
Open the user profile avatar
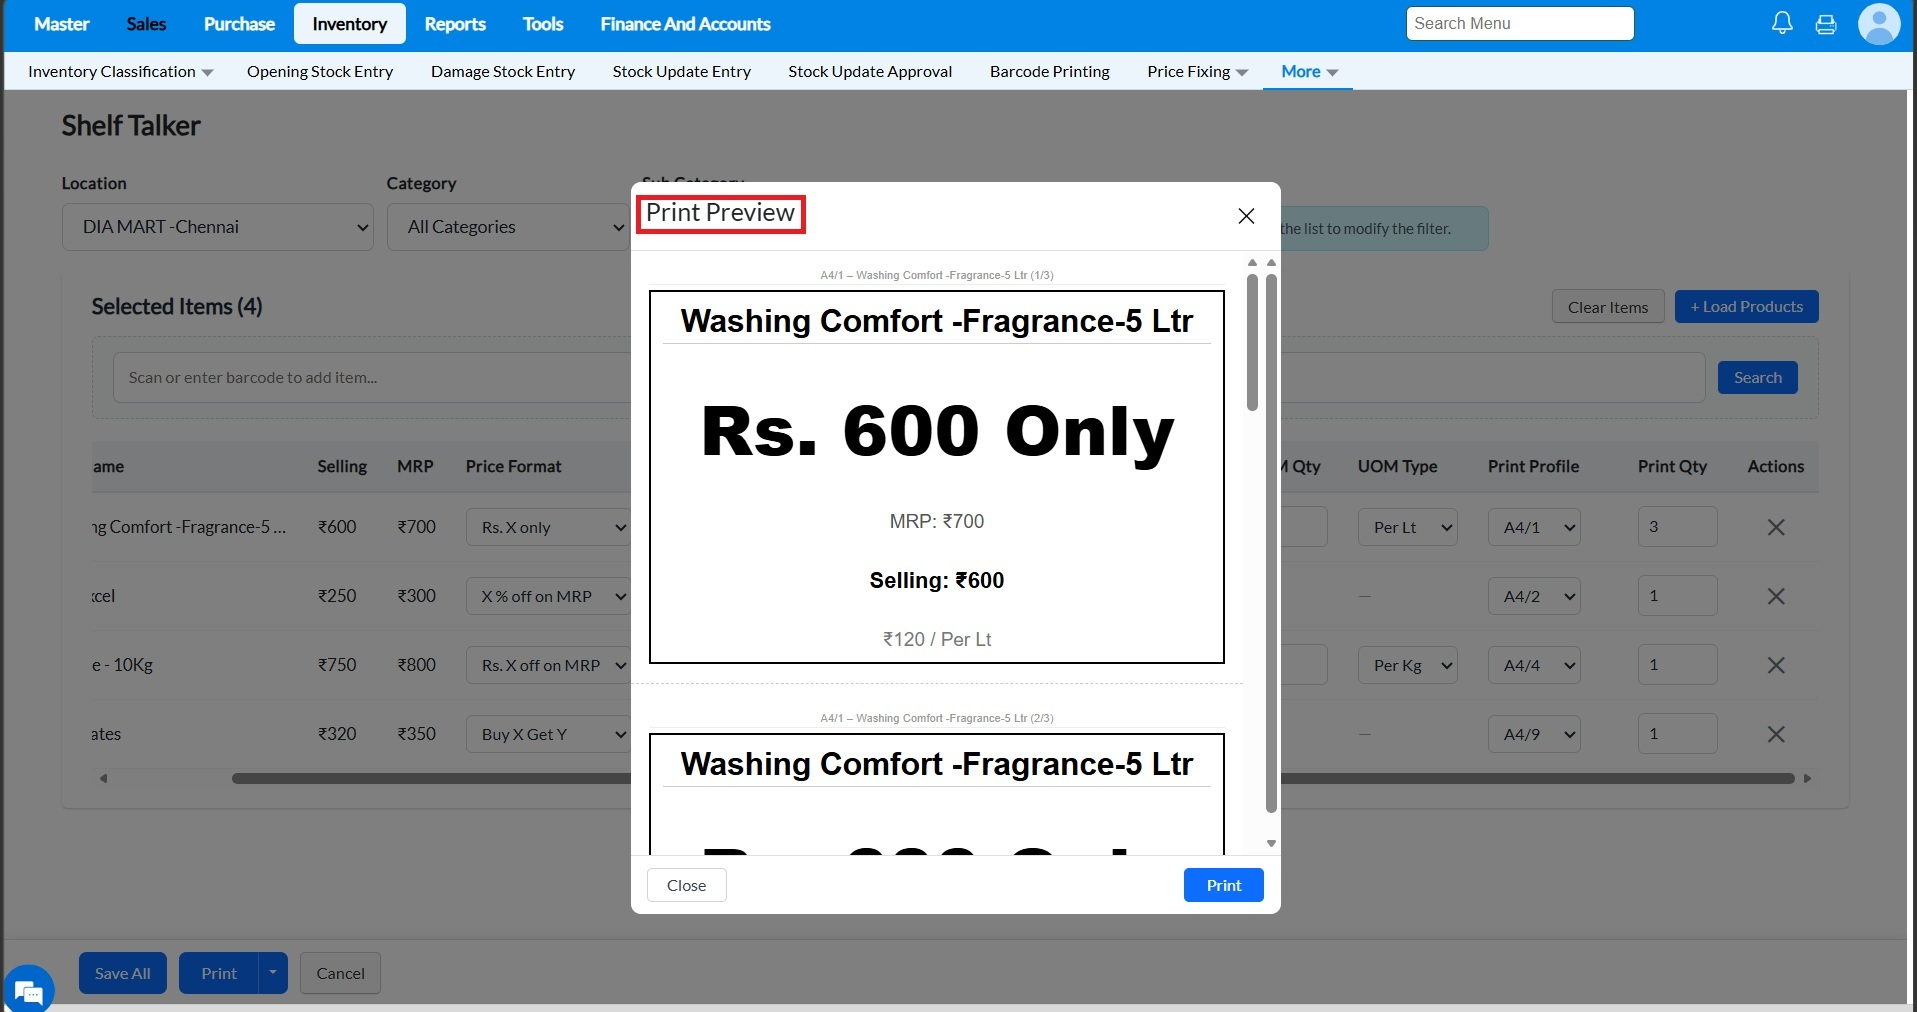(1879, 24)
